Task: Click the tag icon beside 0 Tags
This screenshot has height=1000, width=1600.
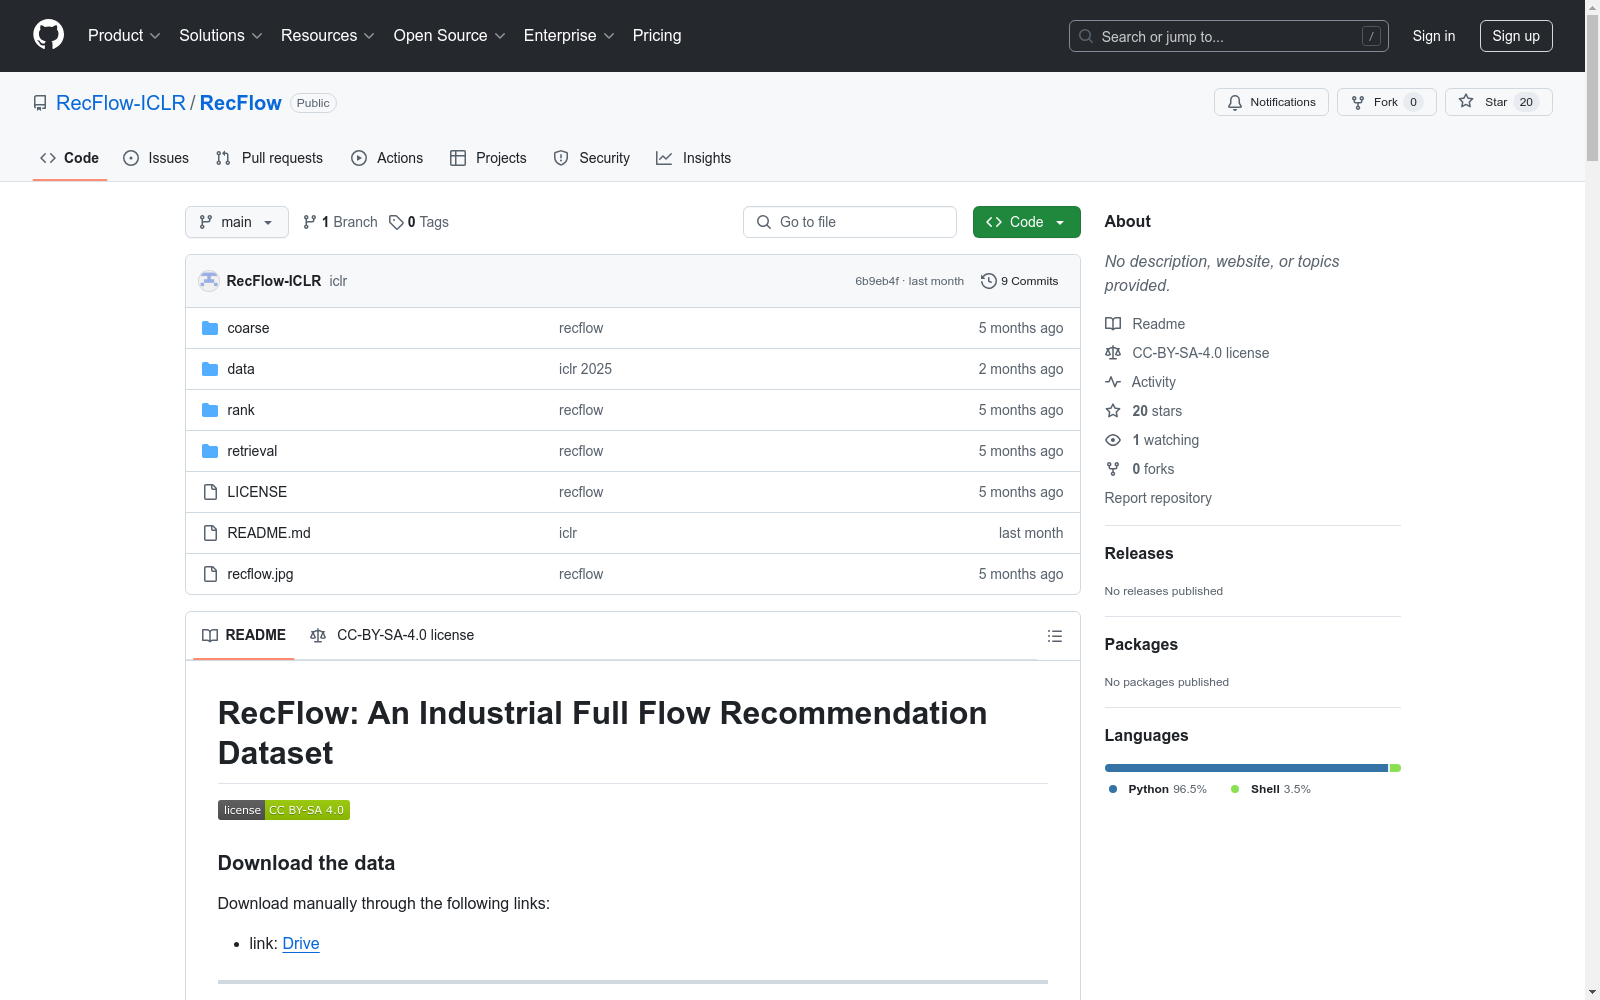Action: click(x=396, y=222)
